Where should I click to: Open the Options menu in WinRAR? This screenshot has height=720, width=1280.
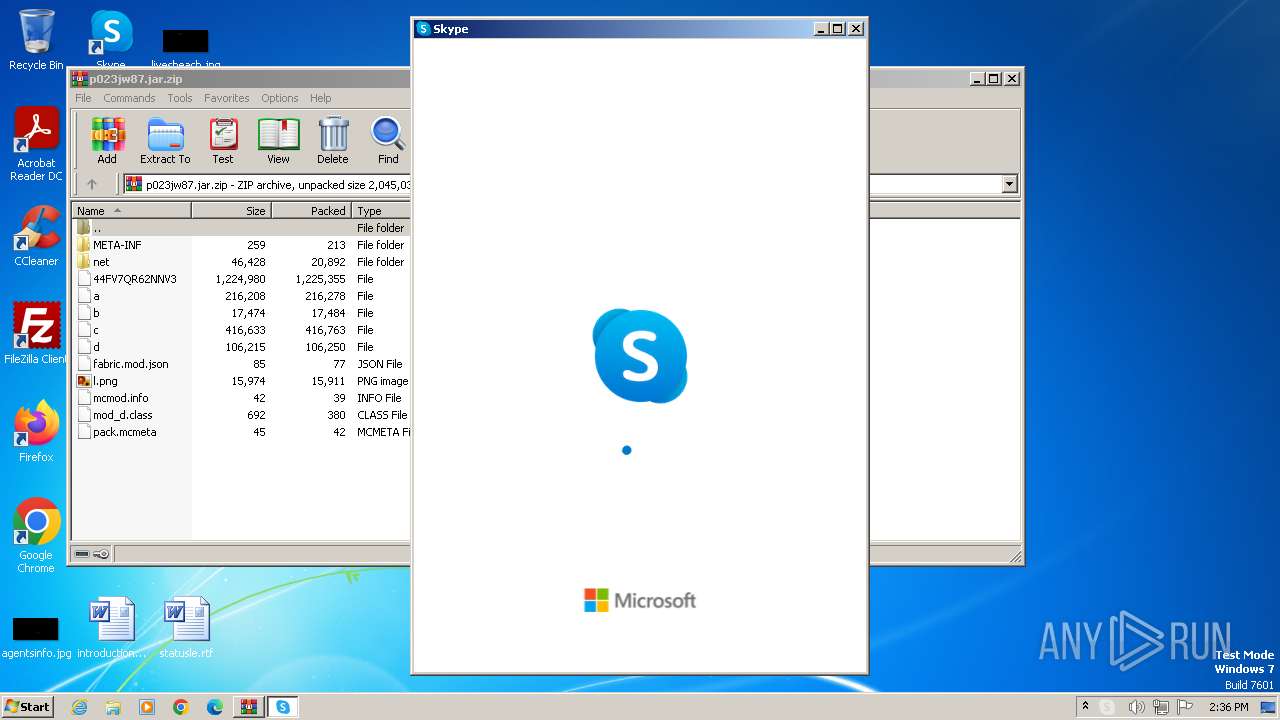(x=280, y=98)
